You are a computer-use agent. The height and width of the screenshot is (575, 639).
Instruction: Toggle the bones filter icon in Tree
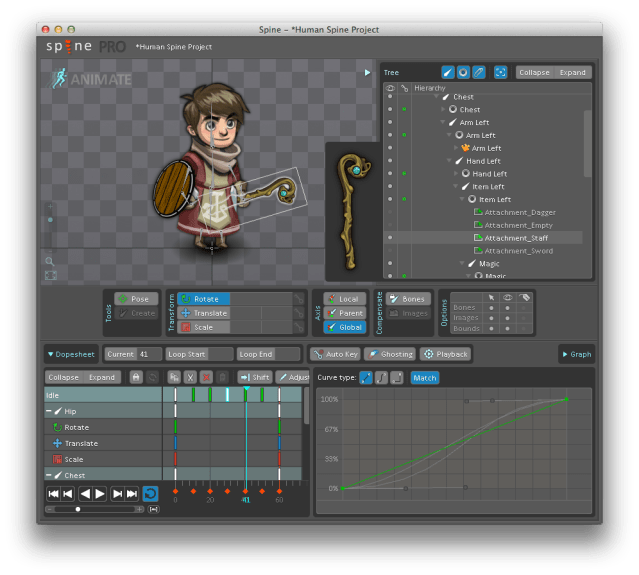coord(448,72)
